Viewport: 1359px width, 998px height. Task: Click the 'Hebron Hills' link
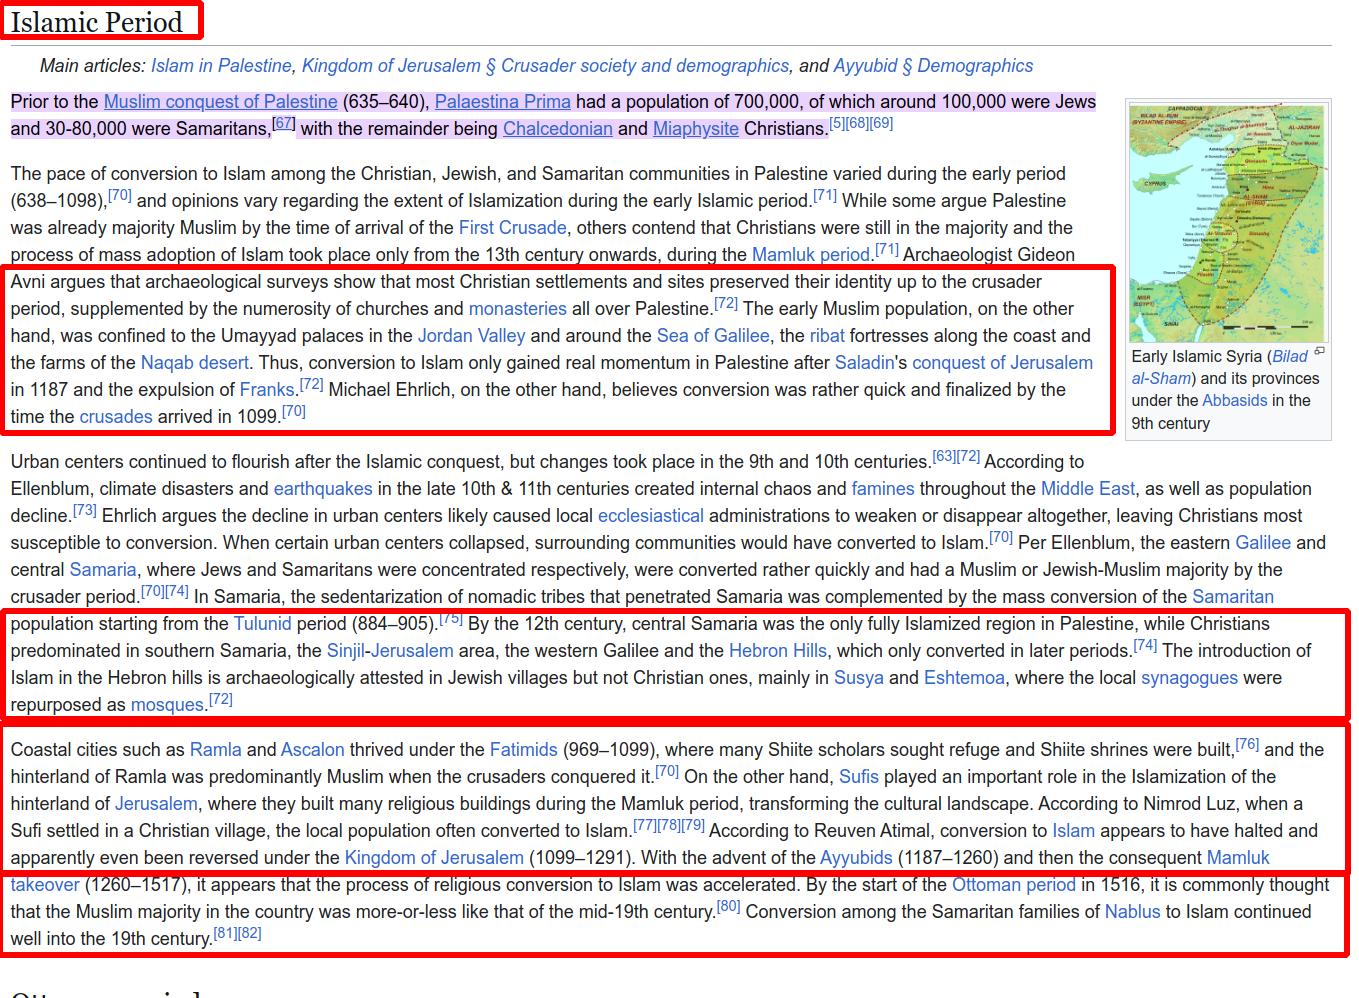tap(777, 651)
